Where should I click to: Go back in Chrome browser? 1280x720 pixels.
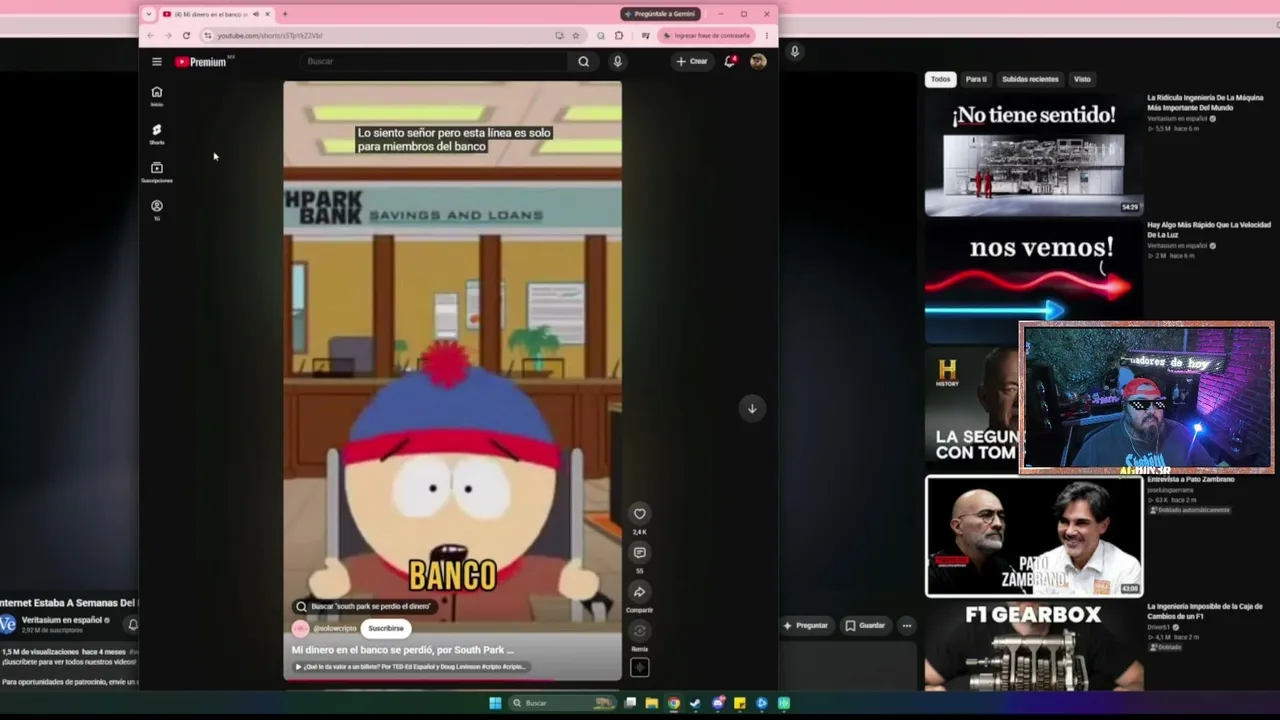coord(151,36)
